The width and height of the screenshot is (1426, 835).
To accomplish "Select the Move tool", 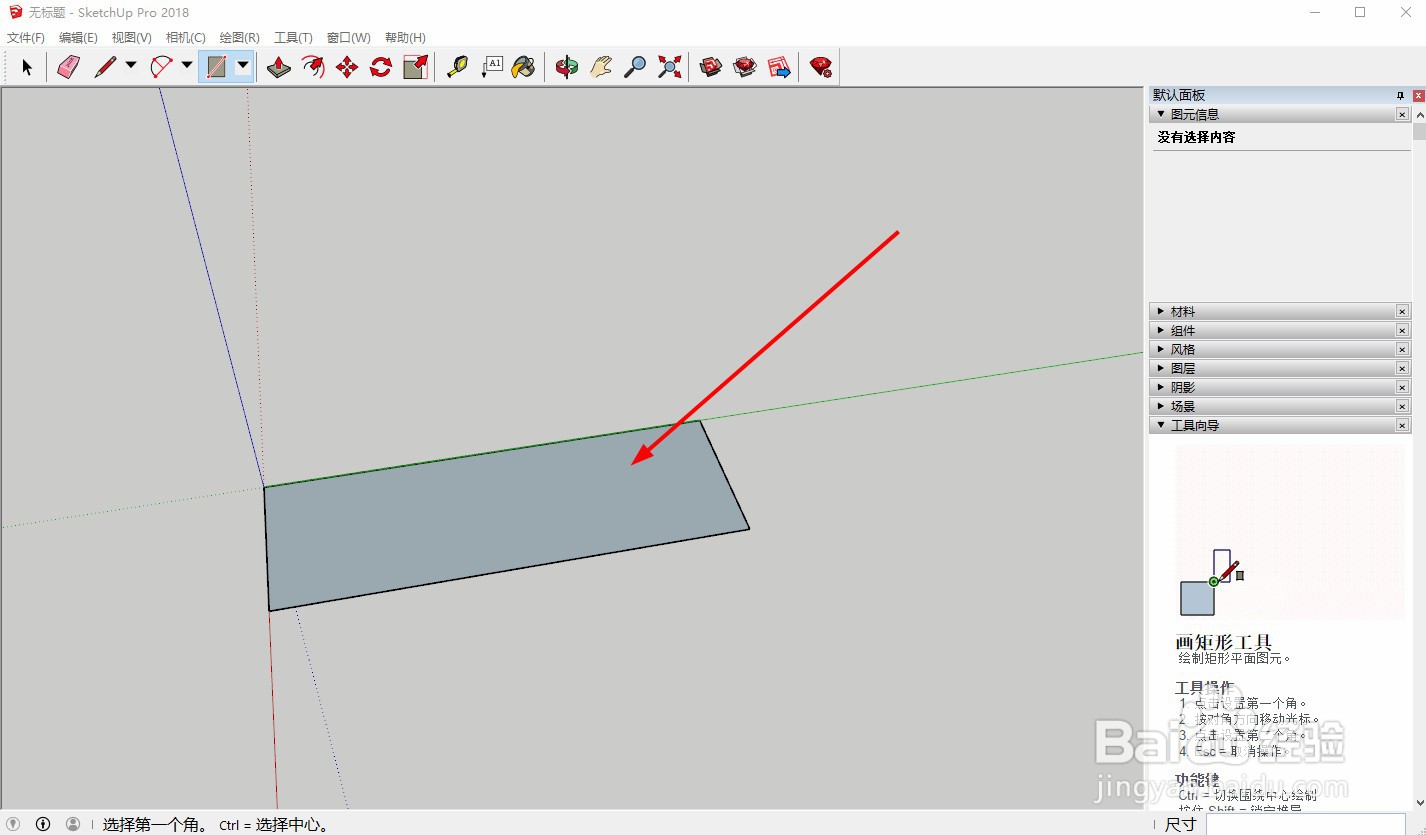I will (x=347, y=67).
